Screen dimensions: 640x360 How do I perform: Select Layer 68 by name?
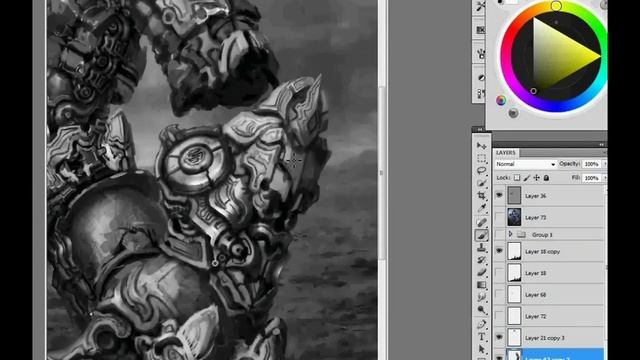[x=536, y=295]
